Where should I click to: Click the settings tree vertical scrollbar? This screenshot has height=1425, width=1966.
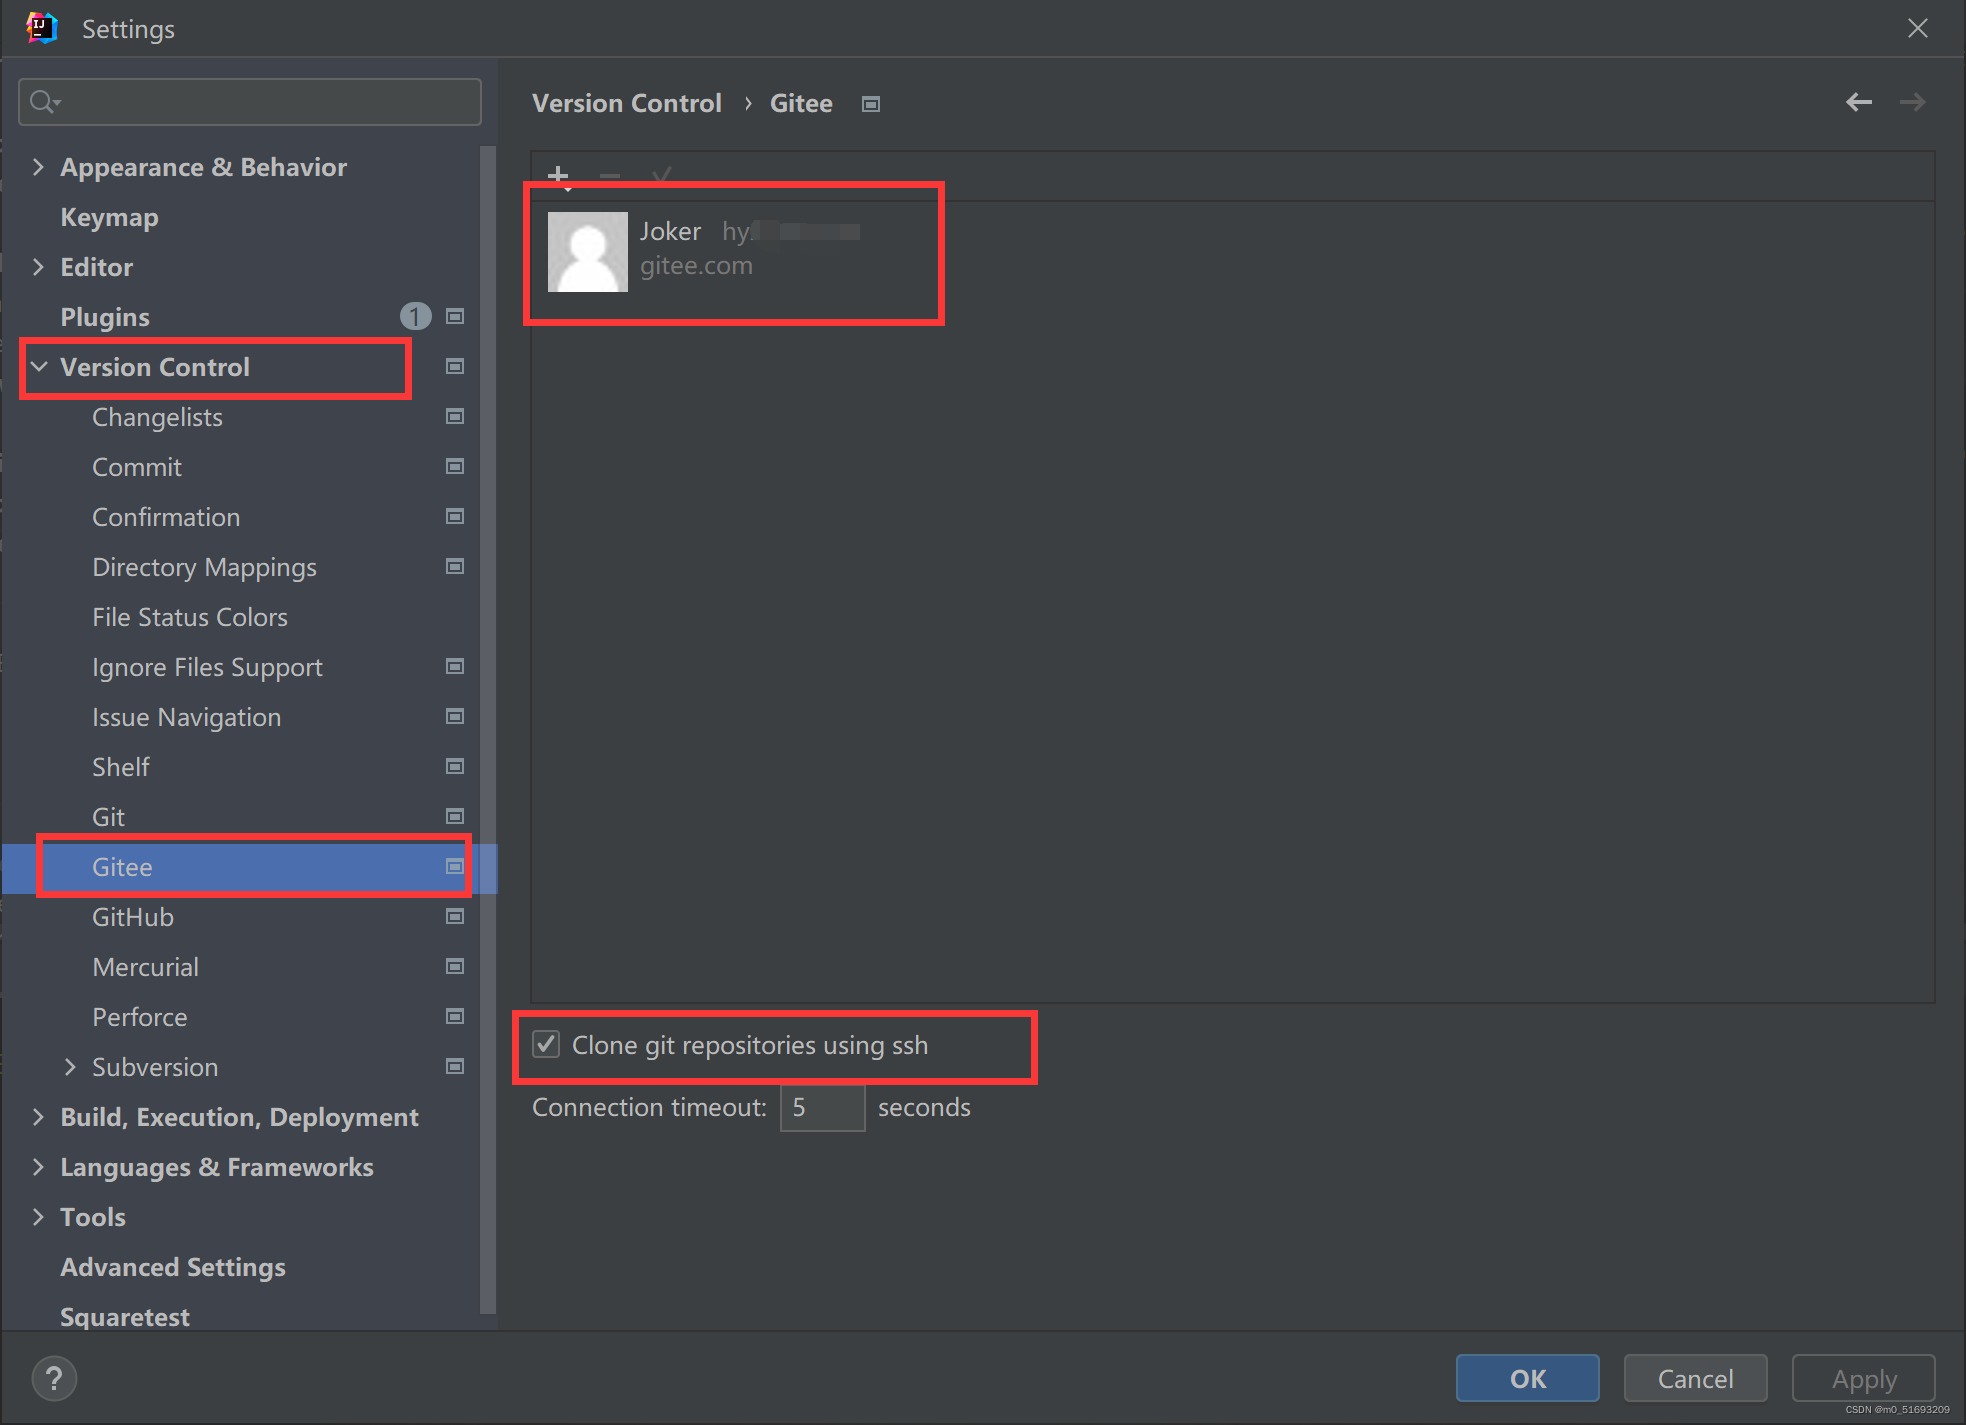pyautogui.click(x=488, y=700)
